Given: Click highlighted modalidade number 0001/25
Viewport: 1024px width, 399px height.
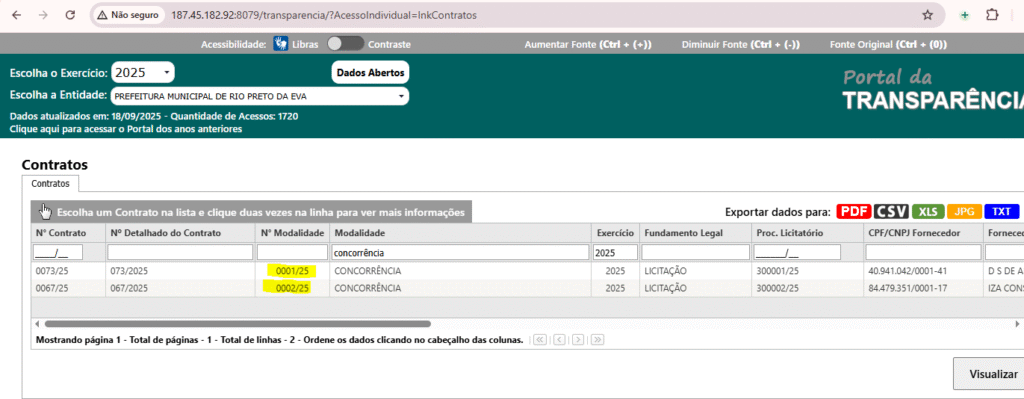Looking at the screenshot, I should [291, 271].
